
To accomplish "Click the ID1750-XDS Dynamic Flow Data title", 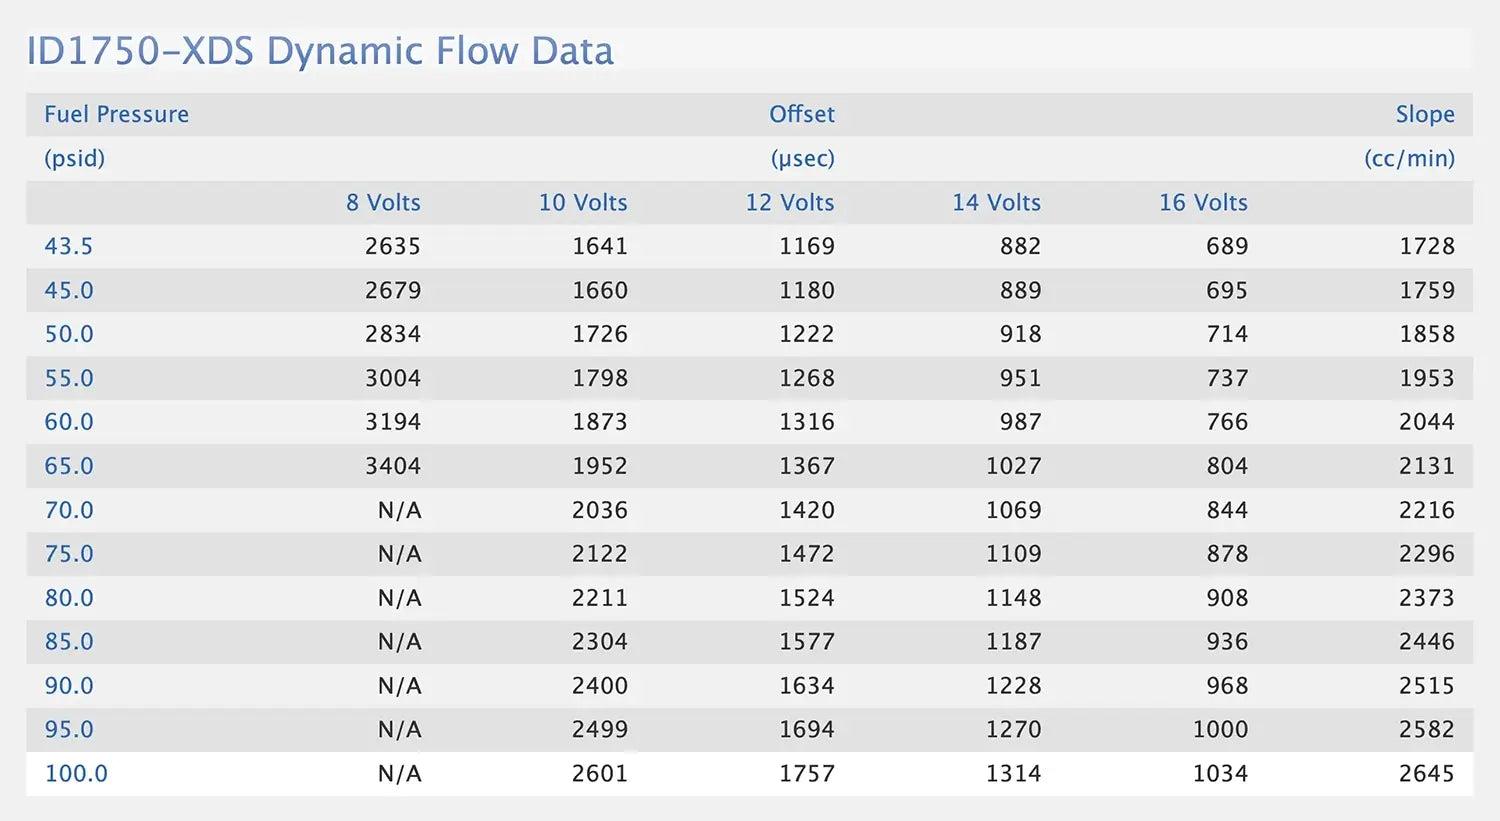I will click(x=320, y=51).
